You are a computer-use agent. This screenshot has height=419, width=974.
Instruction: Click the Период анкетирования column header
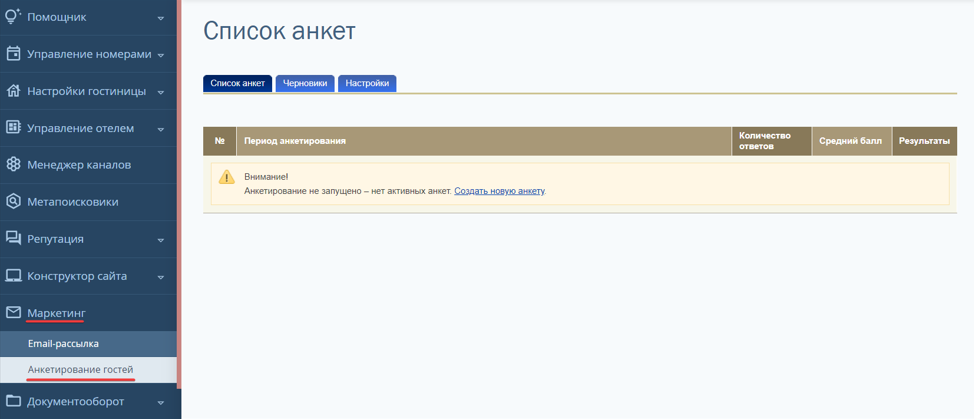coord(484,141)
